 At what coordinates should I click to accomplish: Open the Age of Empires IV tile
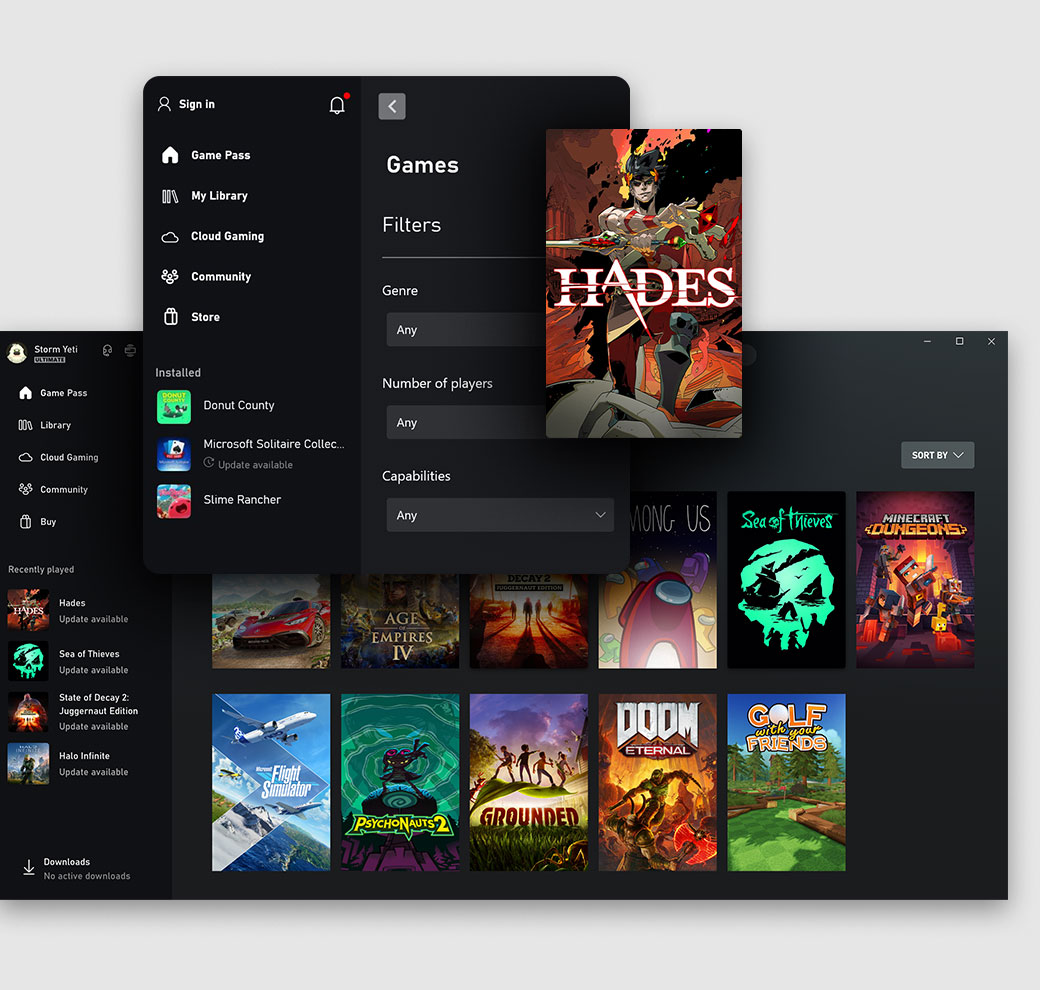[x=400, y=621]
